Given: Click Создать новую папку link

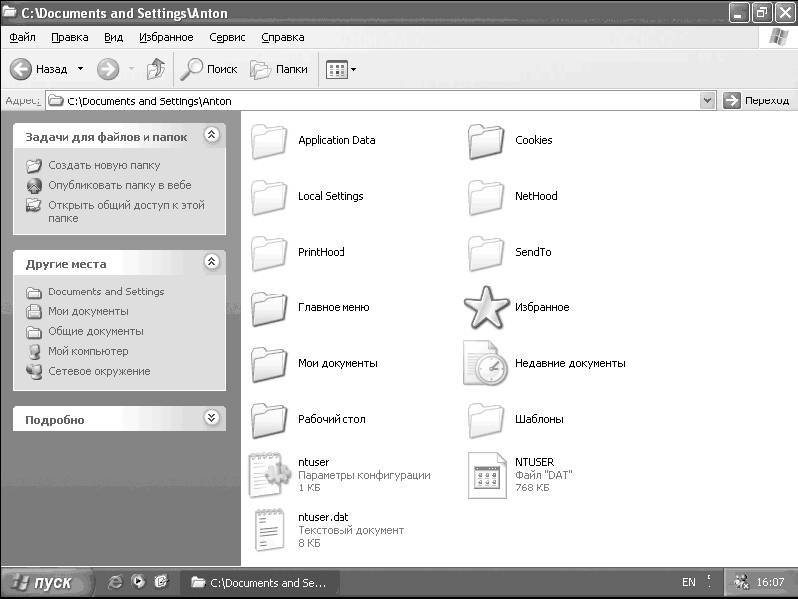Looking at the screenshot, I should (104, 165).
